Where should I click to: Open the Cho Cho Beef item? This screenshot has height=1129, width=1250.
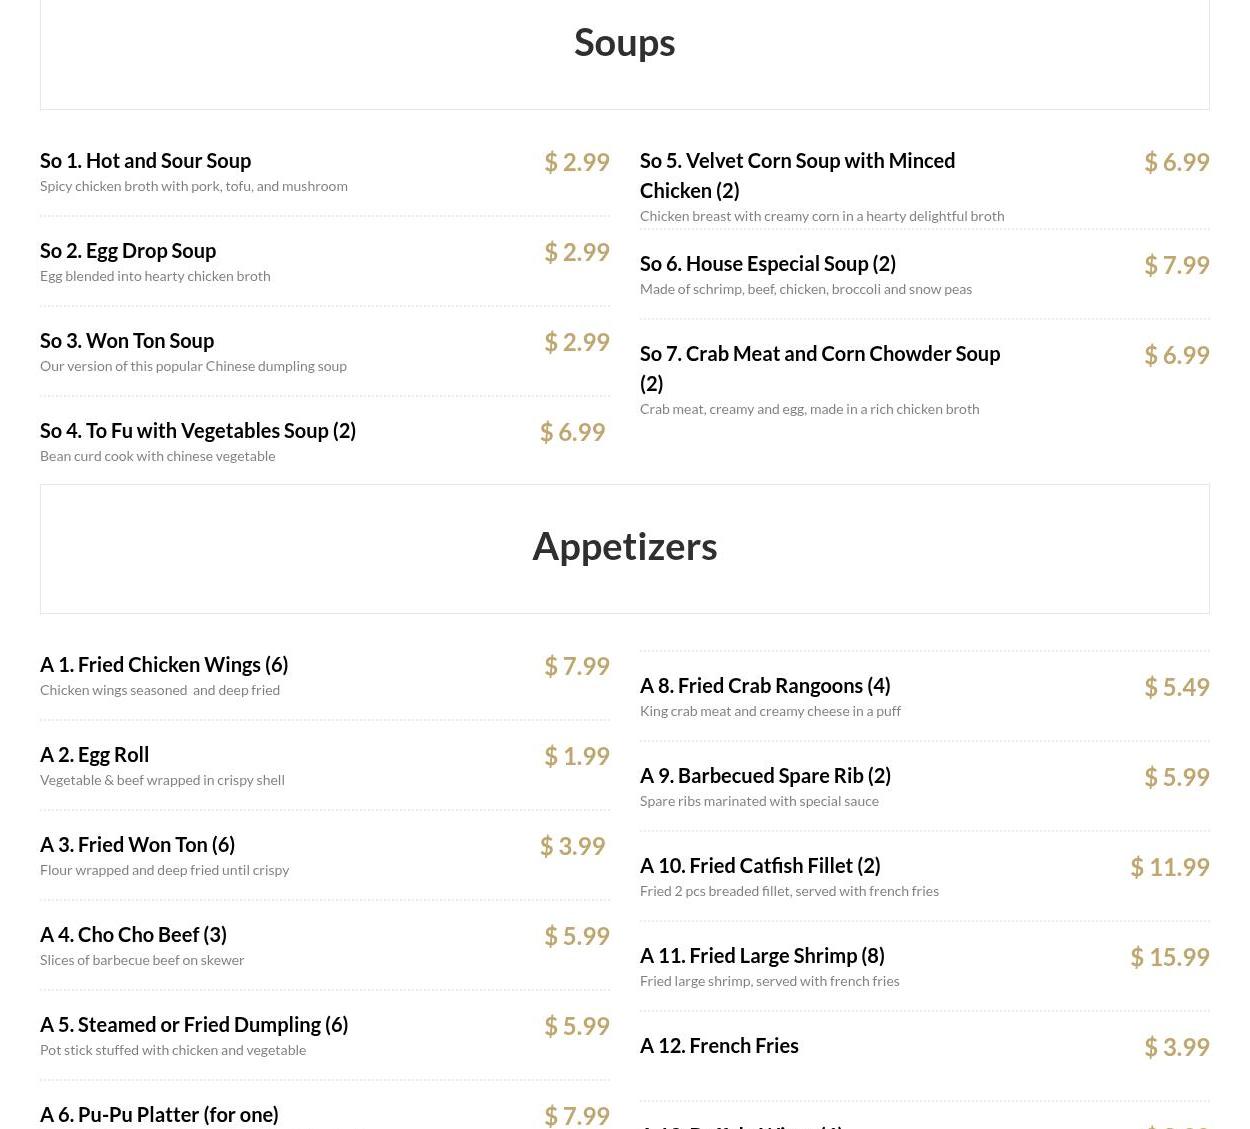(133, 935)
